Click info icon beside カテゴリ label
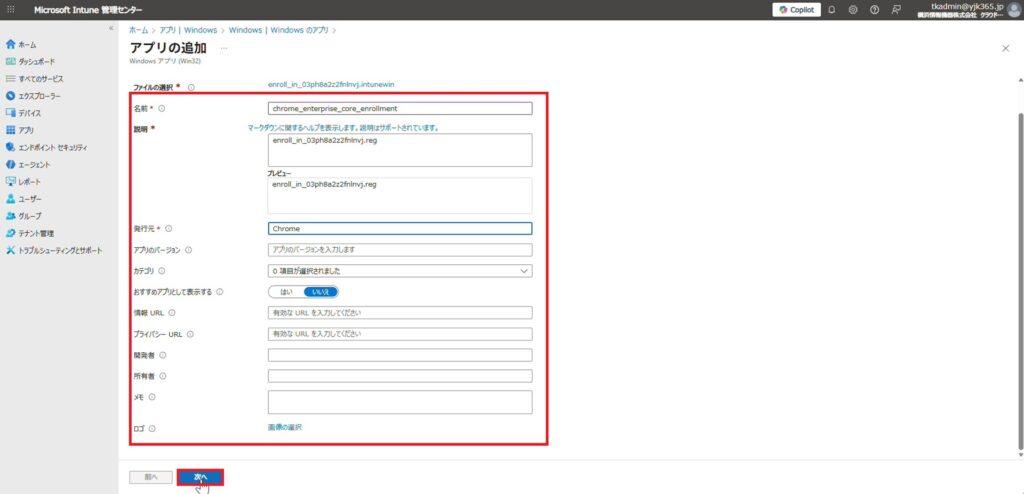 [x=161, y=270]
